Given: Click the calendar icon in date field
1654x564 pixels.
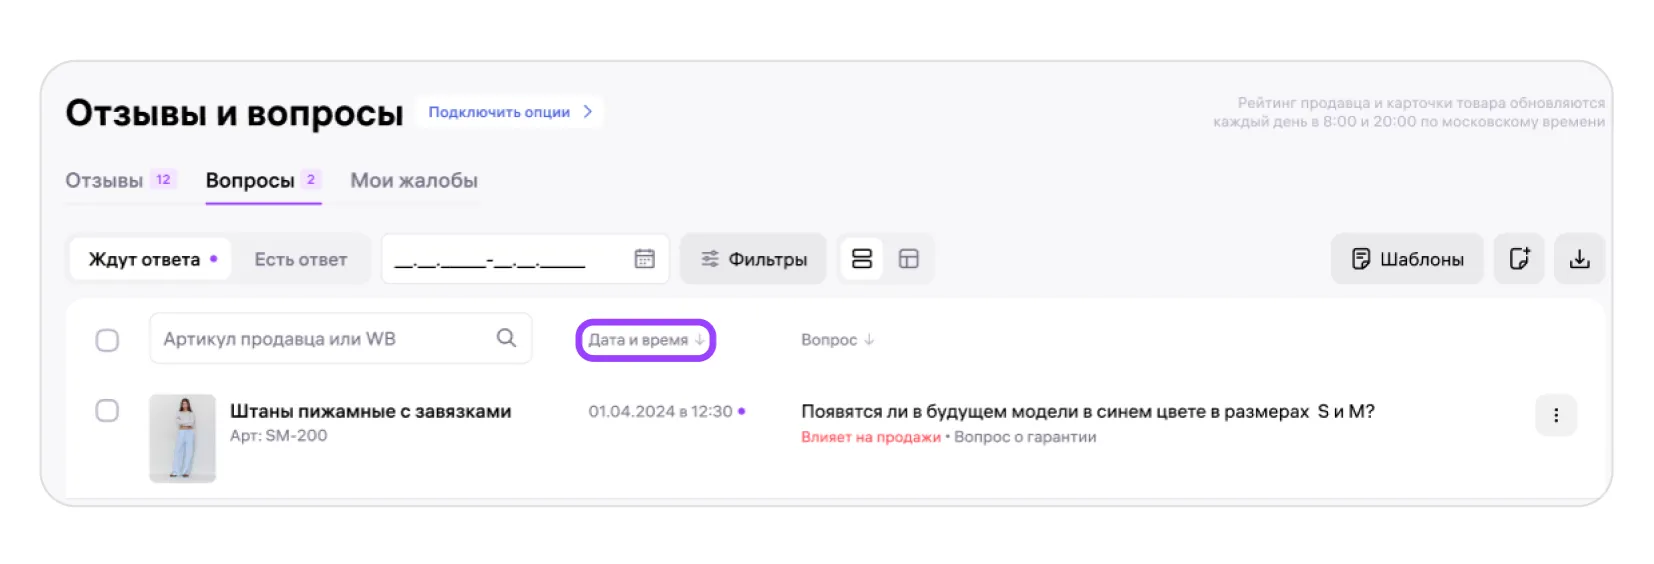Looking at the screenshot, I should pyautogui.click(x=644, y=259).
